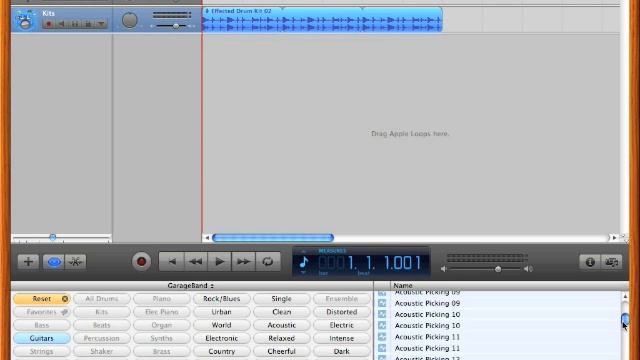Start recording with the red record button
The height and width of the screenshot is (360, 640).
coord(141,262)
